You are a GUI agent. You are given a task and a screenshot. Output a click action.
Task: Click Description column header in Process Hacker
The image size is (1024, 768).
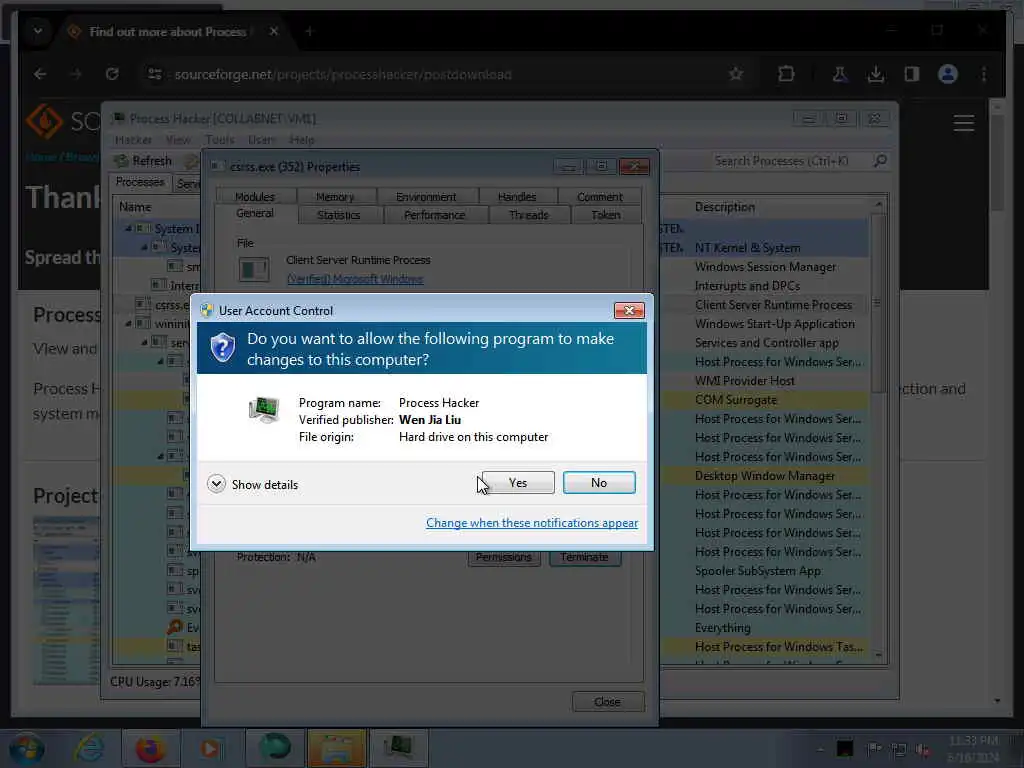click(725, 207)
